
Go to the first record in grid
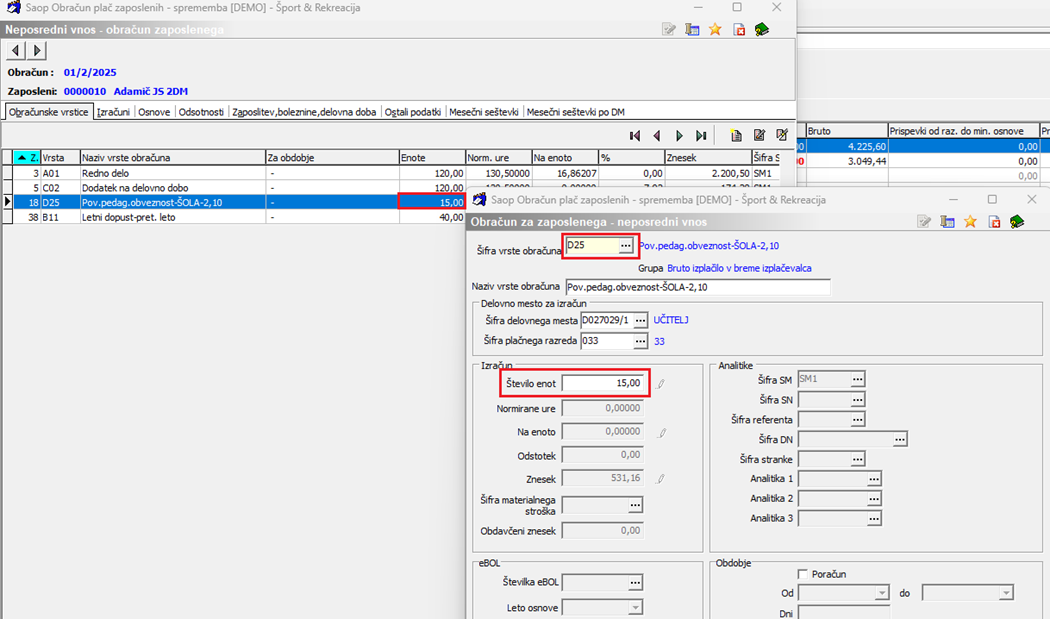pos(634,135)
